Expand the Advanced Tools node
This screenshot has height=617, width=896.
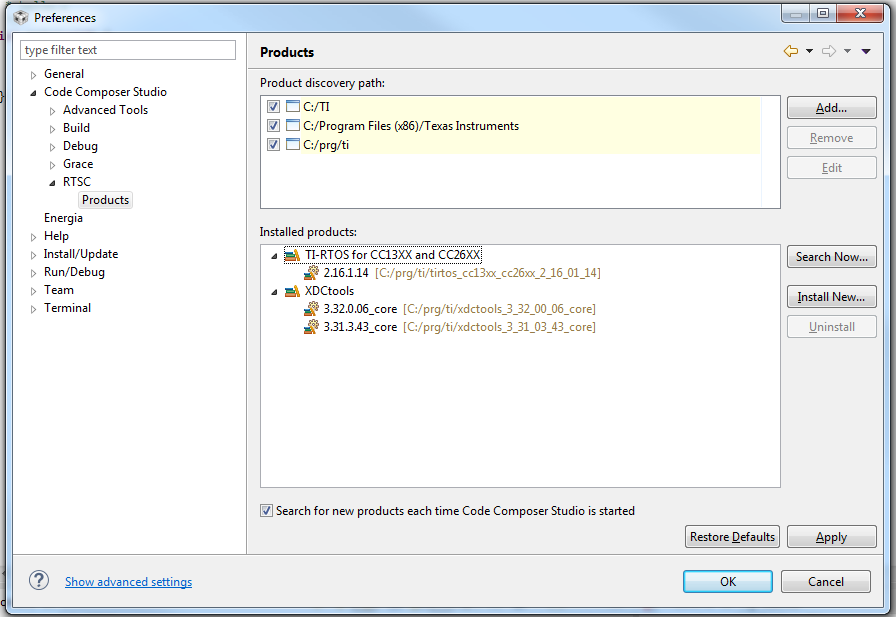click(x=52, y=111)
